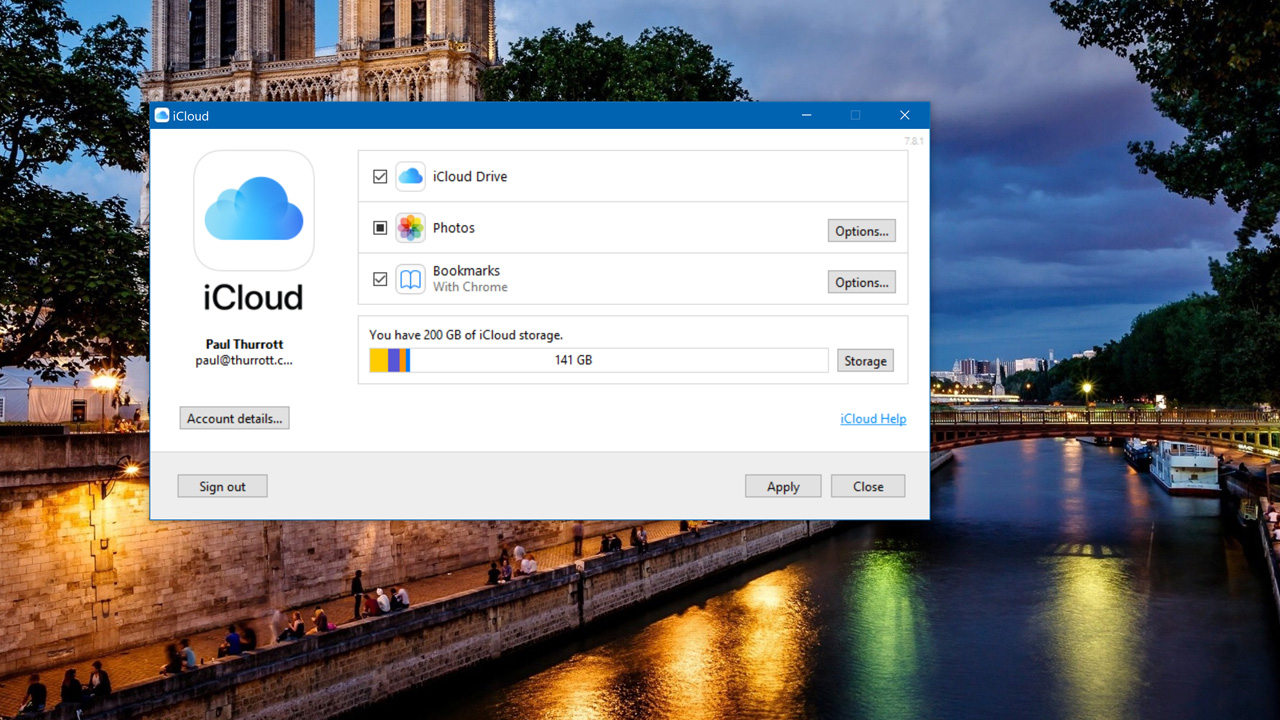Minimize the iCloud window
The height and width of the screenshot is (720, 1280).
pyautogui.click(x=806, y=116)
